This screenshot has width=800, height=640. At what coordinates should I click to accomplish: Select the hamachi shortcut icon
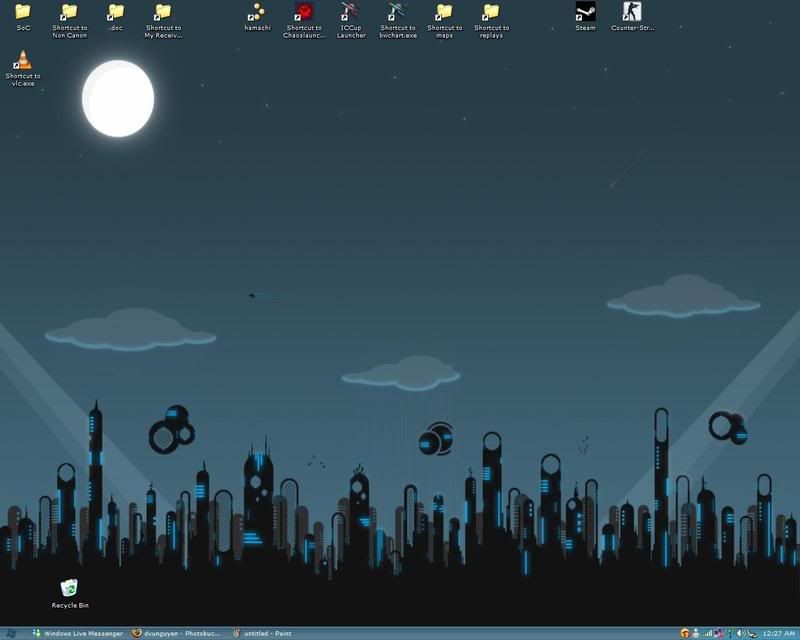257,17
